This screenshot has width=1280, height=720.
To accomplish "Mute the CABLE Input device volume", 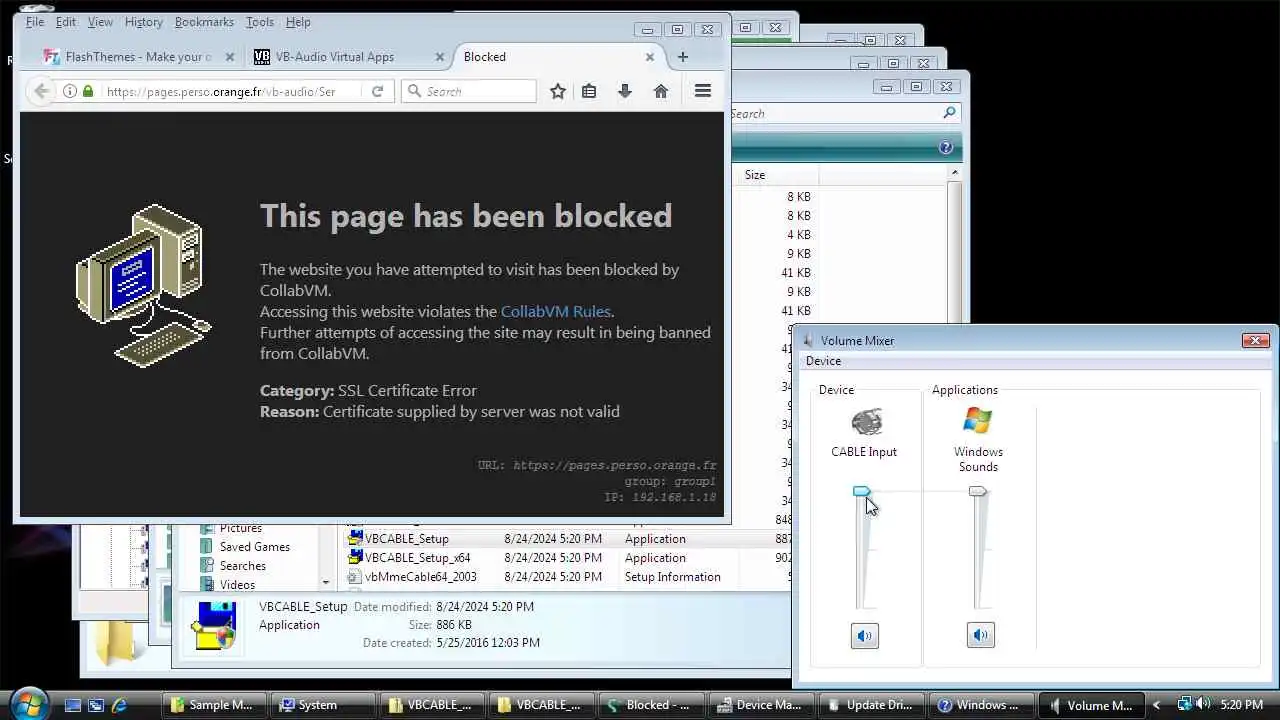I will click(864, 635).
